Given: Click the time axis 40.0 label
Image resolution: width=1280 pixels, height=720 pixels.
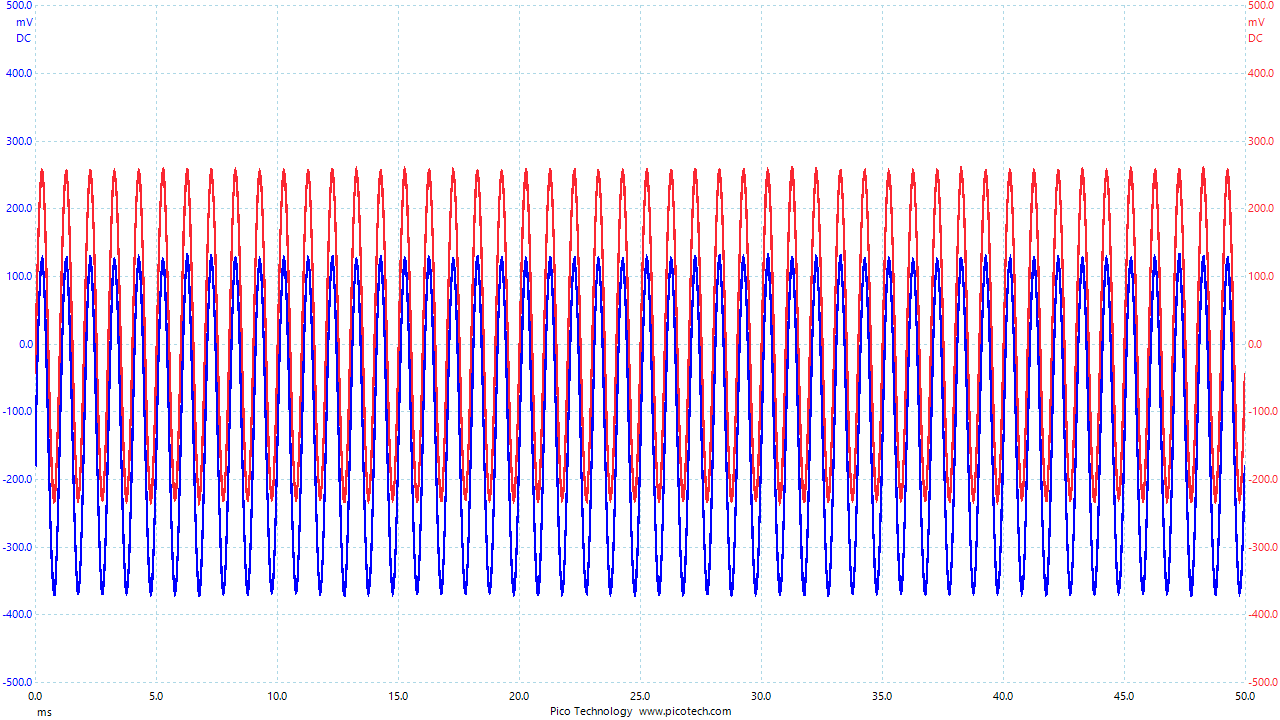Looking at the screenshot, I should coord(1003,696).
